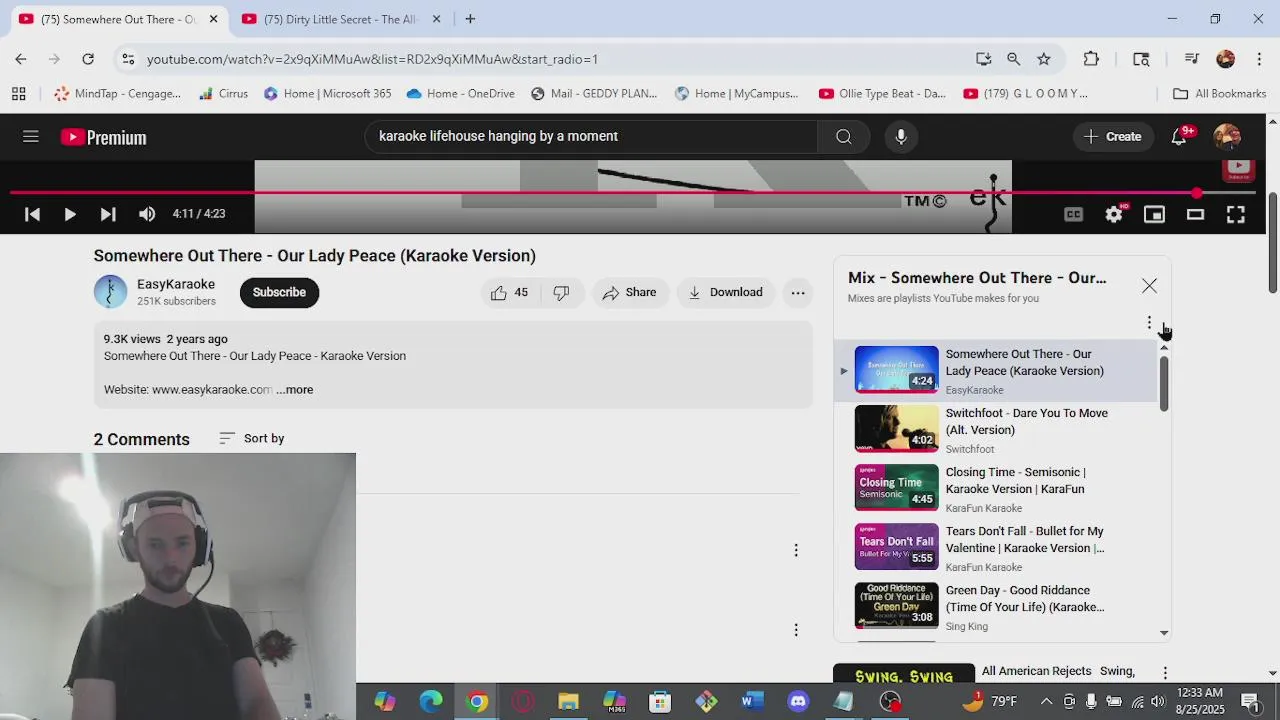This screenshot has height=720, width=1280.
Task: Open the Chrome extensions puzzle icon
Action: (1091, 59)
